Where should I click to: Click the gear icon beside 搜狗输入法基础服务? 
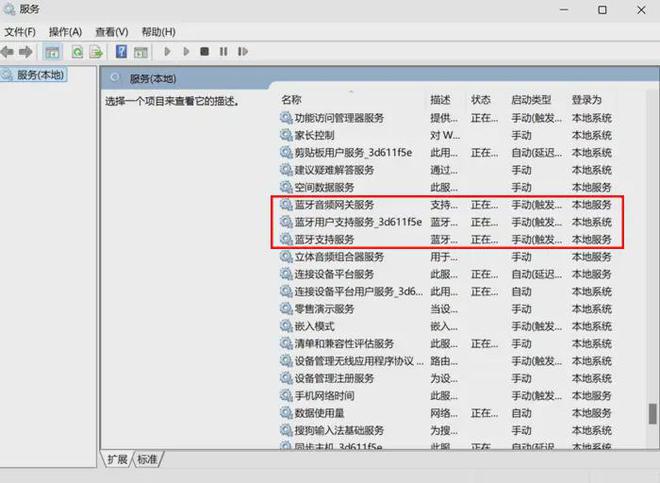coord(286,430)
